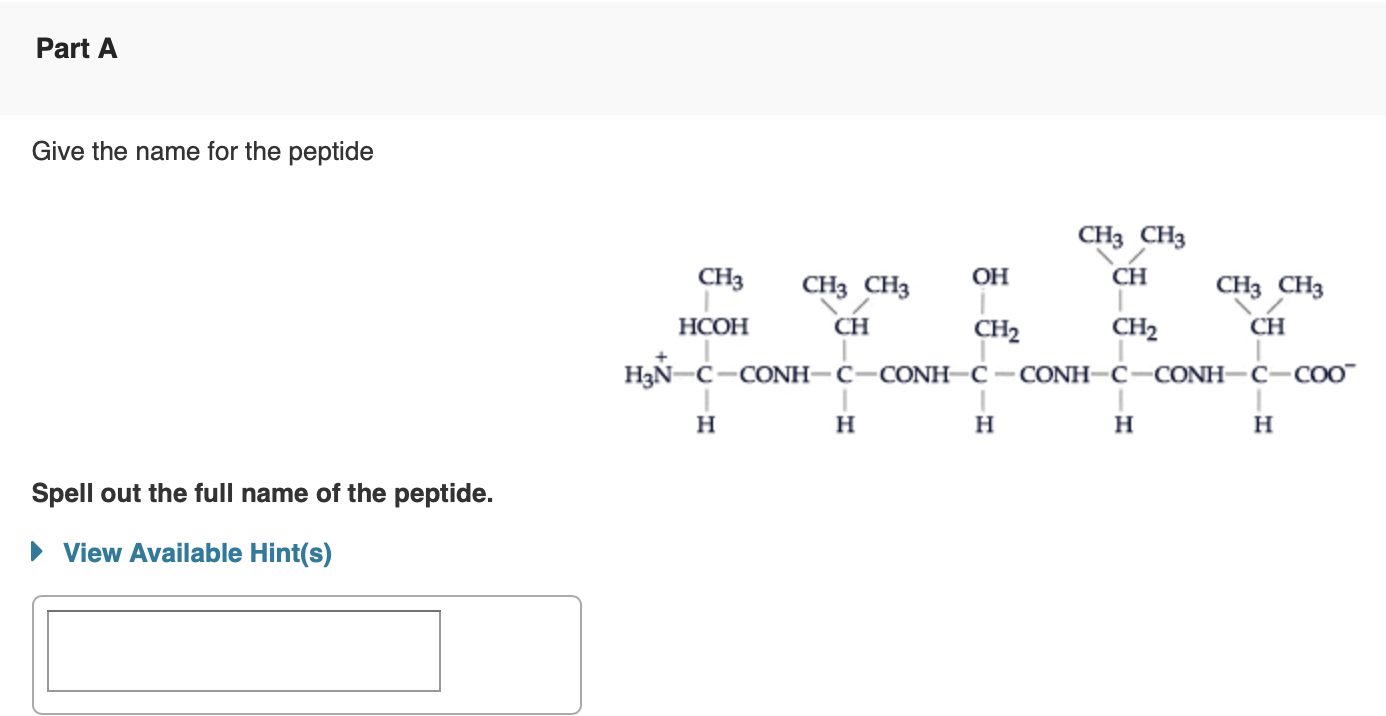Click the topmost CH3 CH3 pair of the leucine residue

[x=1131, y=237]
